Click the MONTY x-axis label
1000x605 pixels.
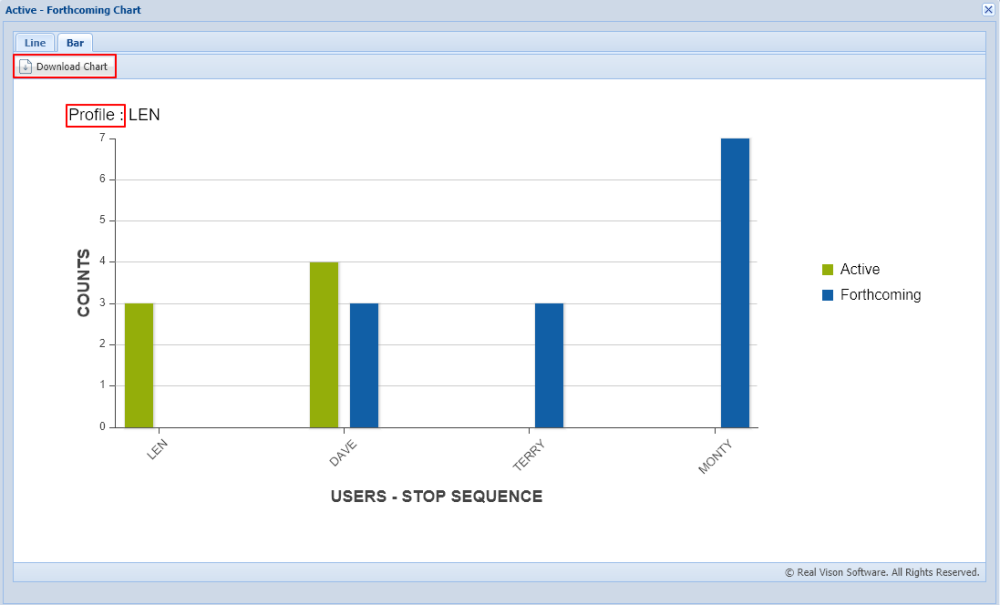pos(715,457)
